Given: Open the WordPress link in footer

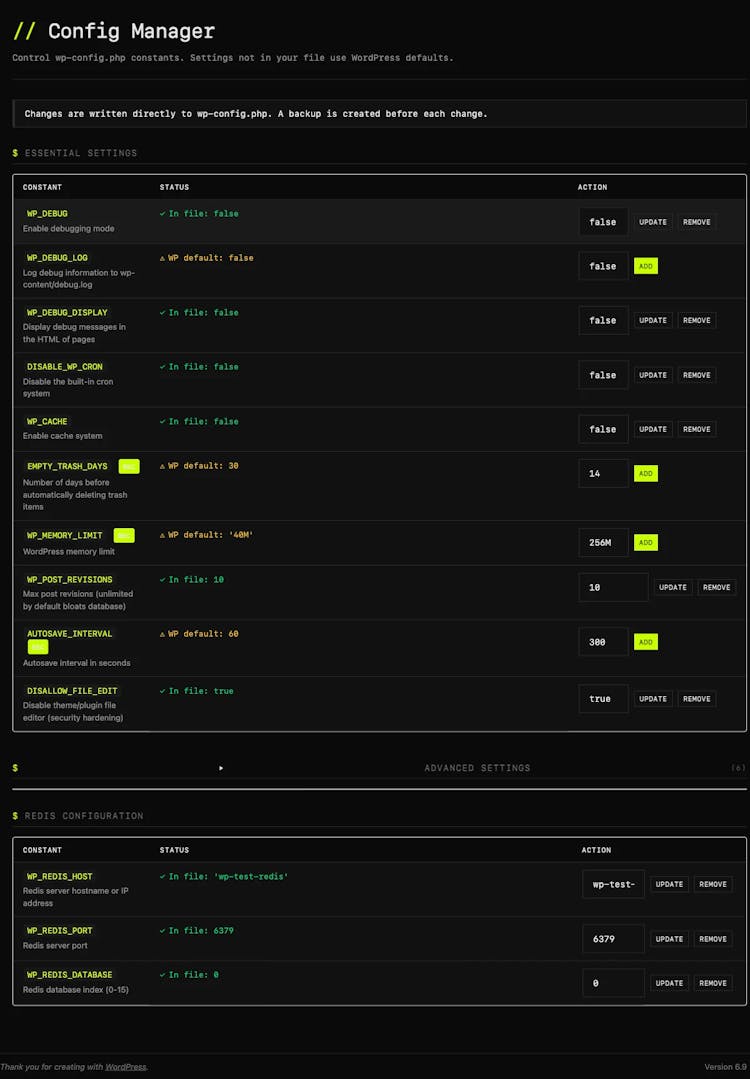Looking at the screenshot, I should point(125,1067).
